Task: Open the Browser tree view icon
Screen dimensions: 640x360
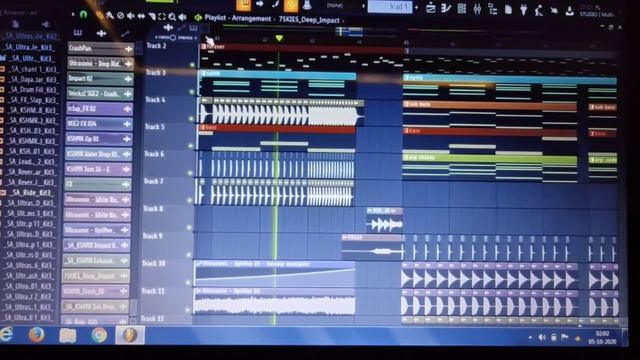Action: pos(493,9)
